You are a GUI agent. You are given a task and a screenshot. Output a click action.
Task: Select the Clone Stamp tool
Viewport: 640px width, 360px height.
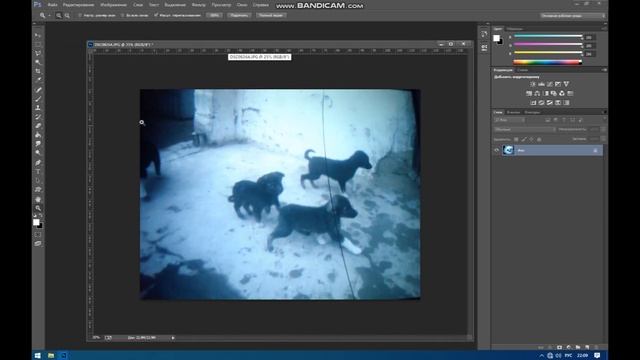pyautogui.click(x=38, y=108)
